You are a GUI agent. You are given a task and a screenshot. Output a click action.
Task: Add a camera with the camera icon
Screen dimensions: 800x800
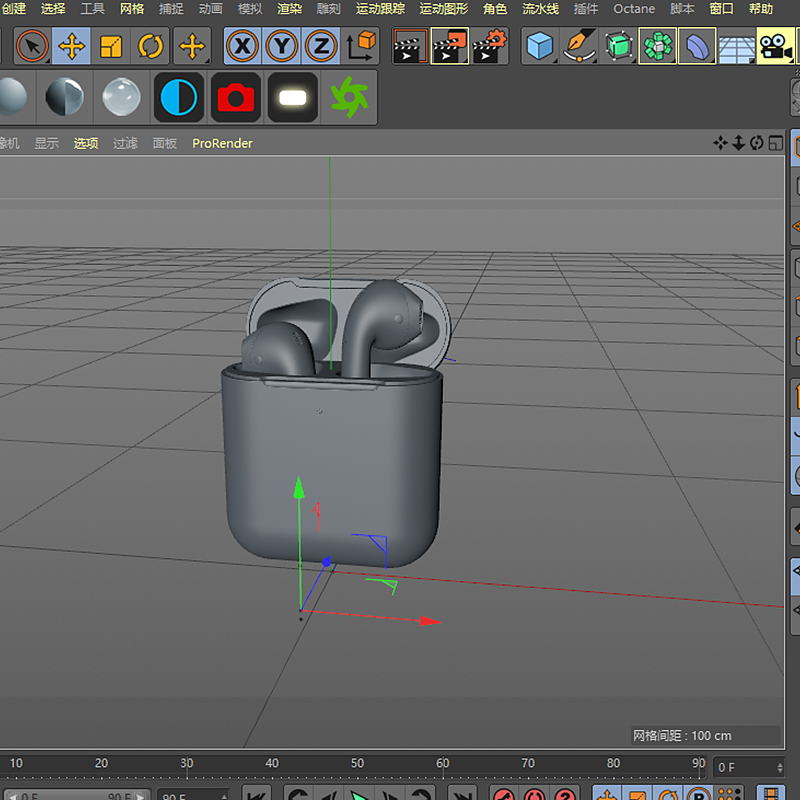pyautogui.click(x=776, y=46)
